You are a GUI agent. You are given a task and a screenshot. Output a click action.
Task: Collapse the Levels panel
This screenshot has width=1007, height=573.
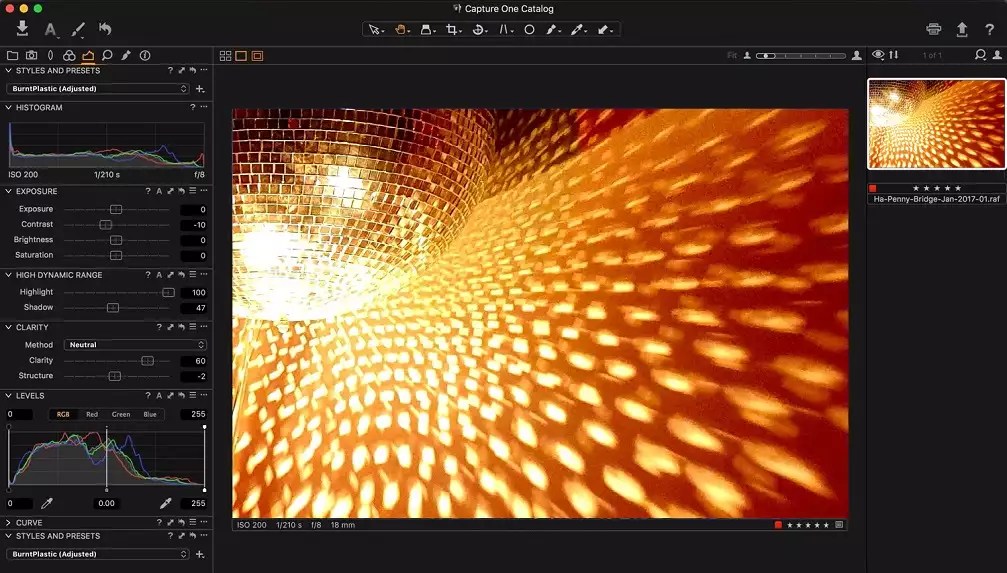pyautogui.click(x=8, y=396)
